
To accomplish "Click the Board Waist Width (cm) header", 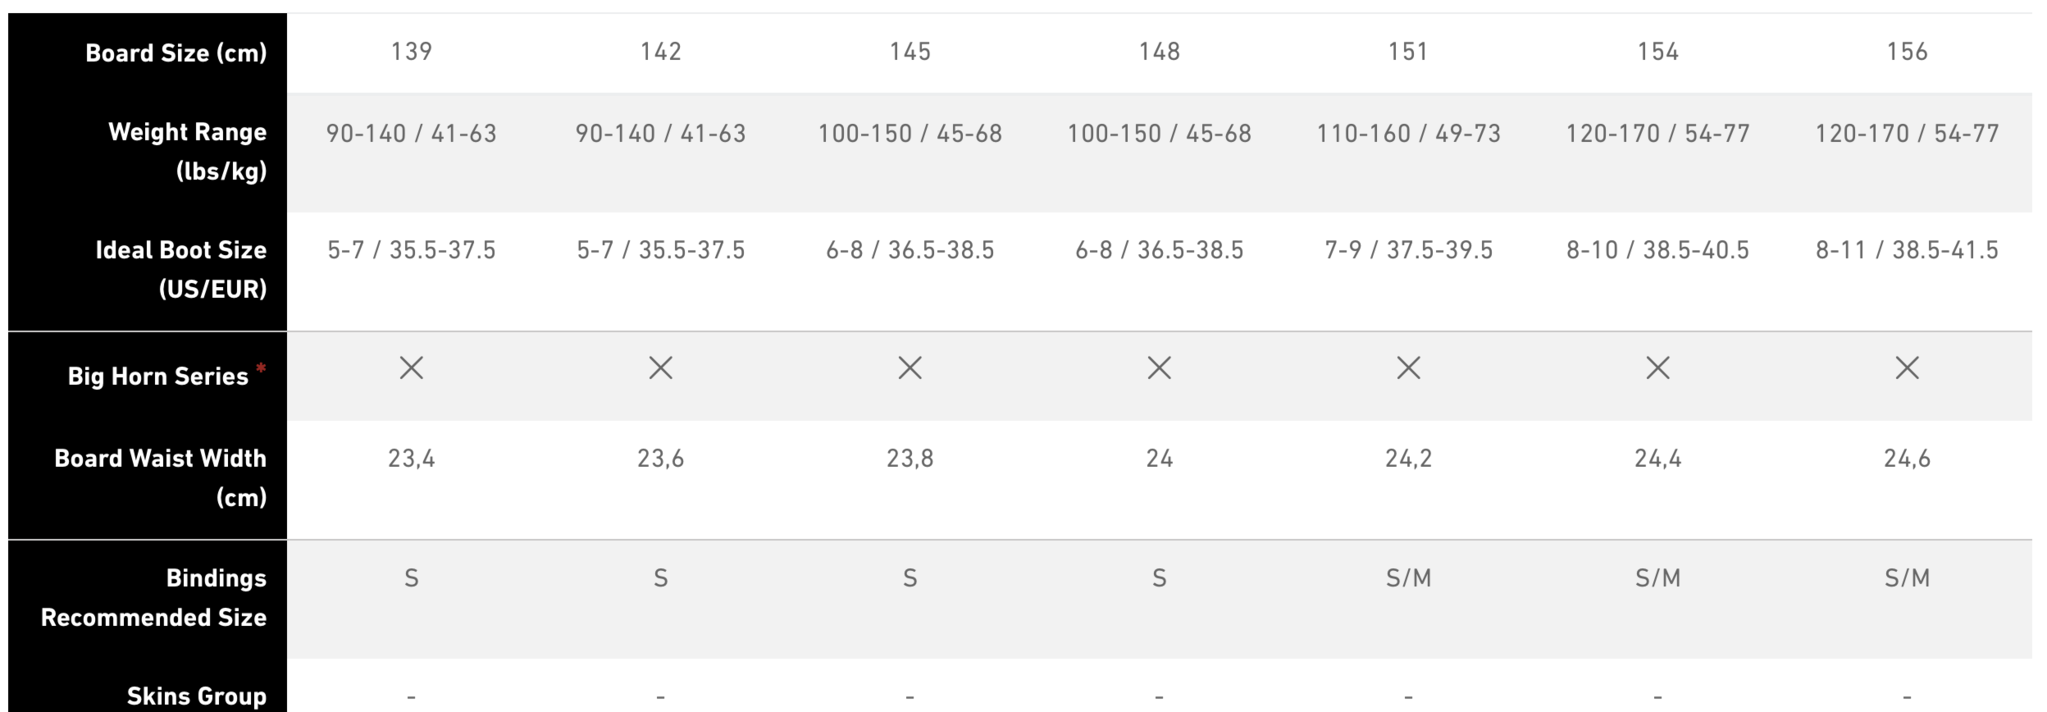I will click(160, 477).
